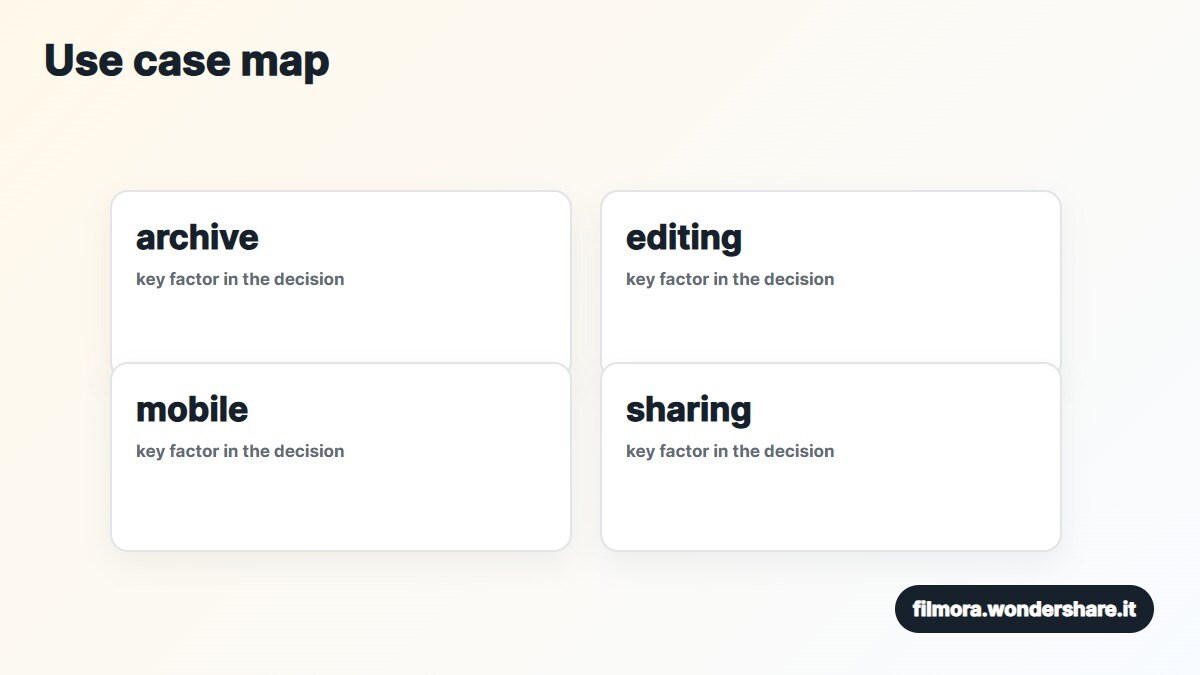This screenshot has height=675, width=1200.
Task: Click the "editing" card title
Action: [684, 238]
